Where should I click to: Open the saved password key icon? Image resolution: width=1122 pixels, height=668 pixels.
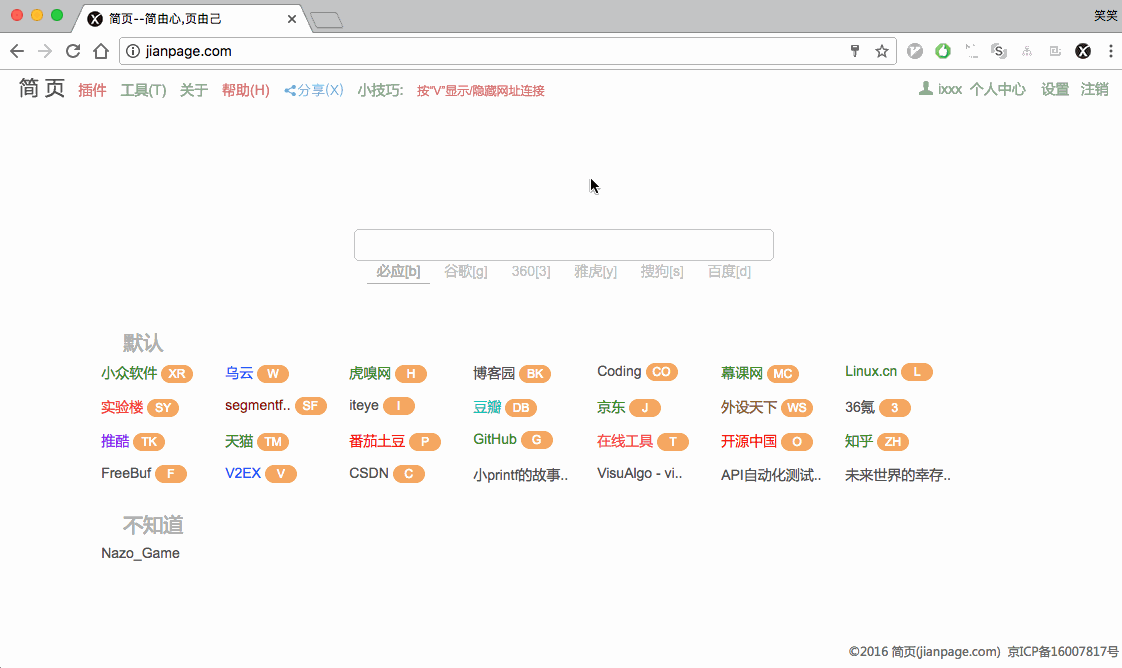[854, 51]
